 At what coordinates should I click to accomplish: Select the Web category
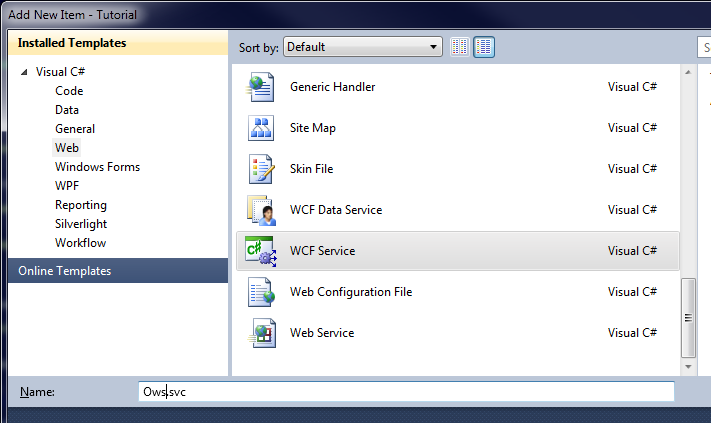(x=67, y=148)
